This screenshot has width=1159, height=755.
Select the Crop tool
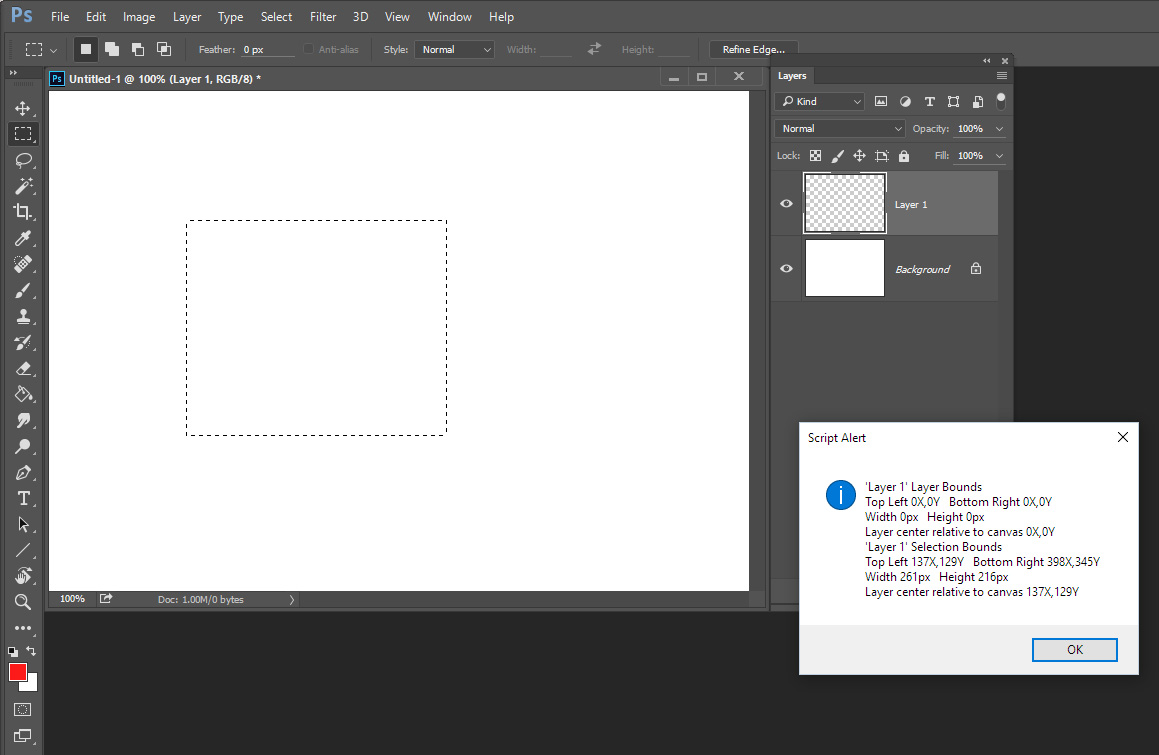click(x=23, y=212)
